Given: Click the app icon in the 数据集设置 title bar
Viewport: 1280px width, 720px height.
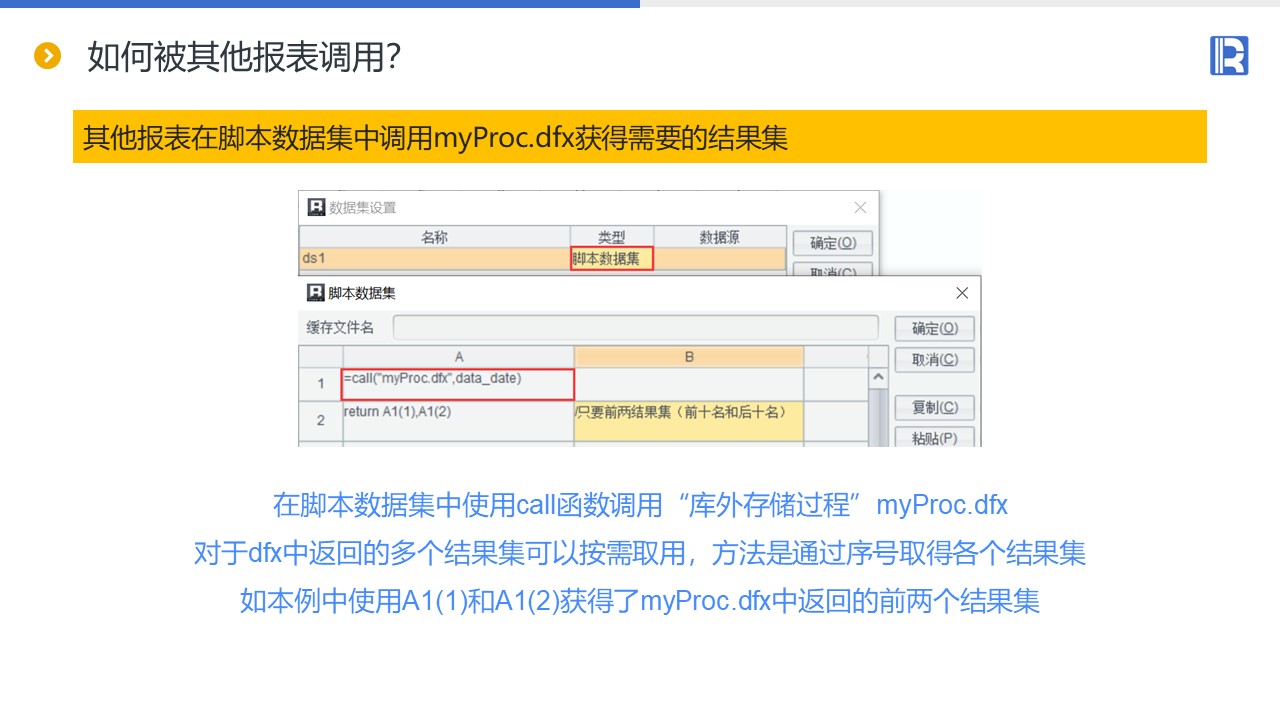Looking at the screenshot, I should (x=316, y=207).
